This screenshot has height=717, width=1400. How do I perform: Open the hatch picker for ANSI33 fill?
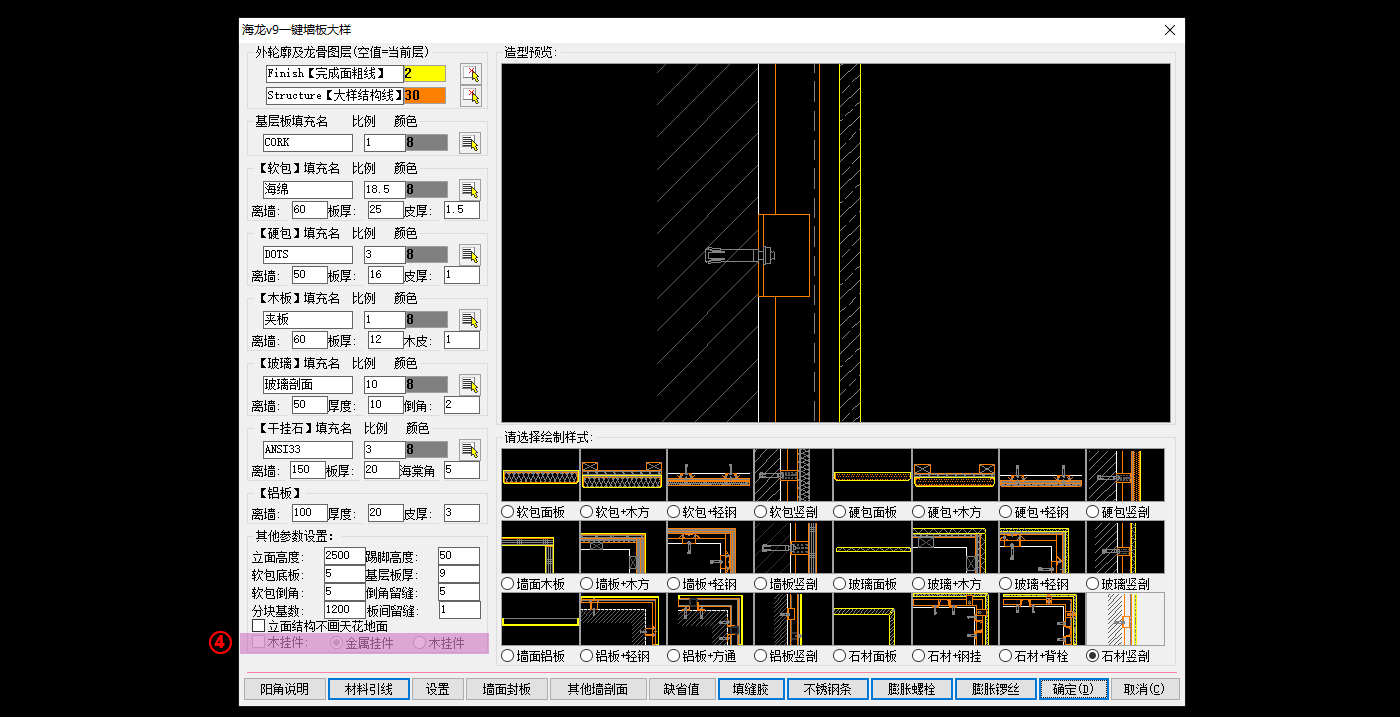click(x=469, y=450)
